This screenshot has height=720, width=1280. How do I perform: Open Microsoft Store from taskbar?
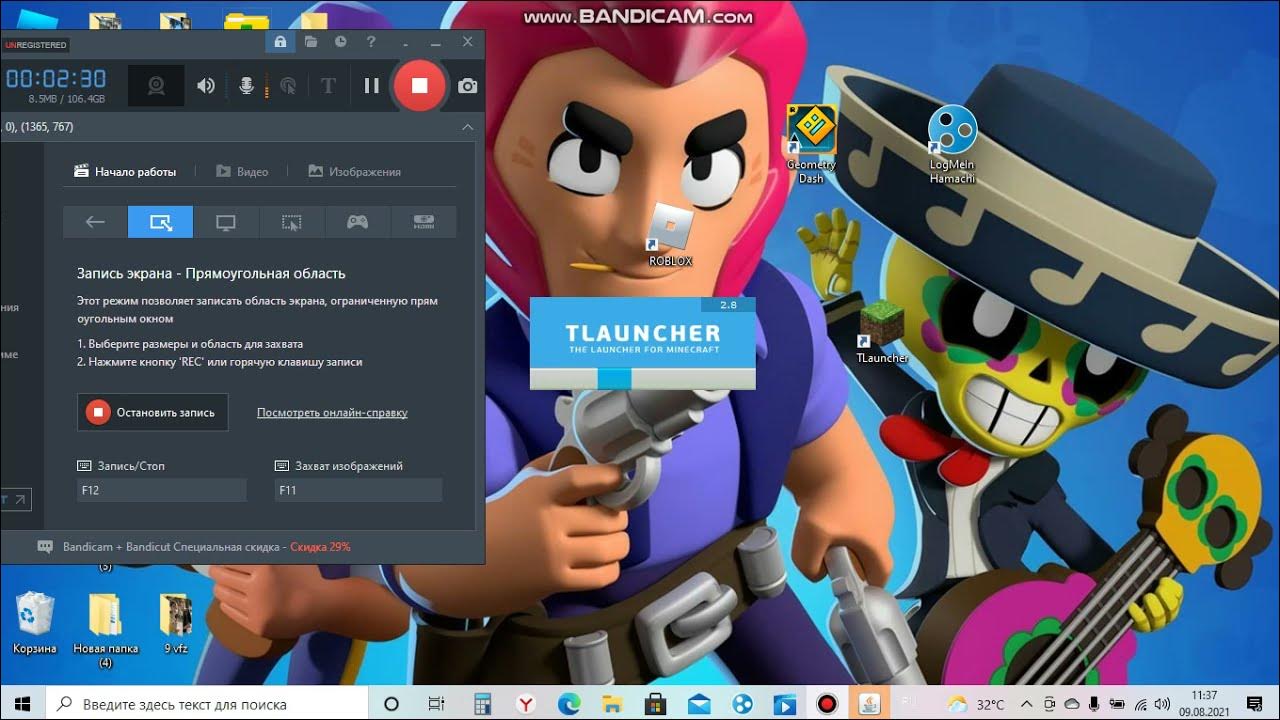pyautogui.click(x=655, y=703)
